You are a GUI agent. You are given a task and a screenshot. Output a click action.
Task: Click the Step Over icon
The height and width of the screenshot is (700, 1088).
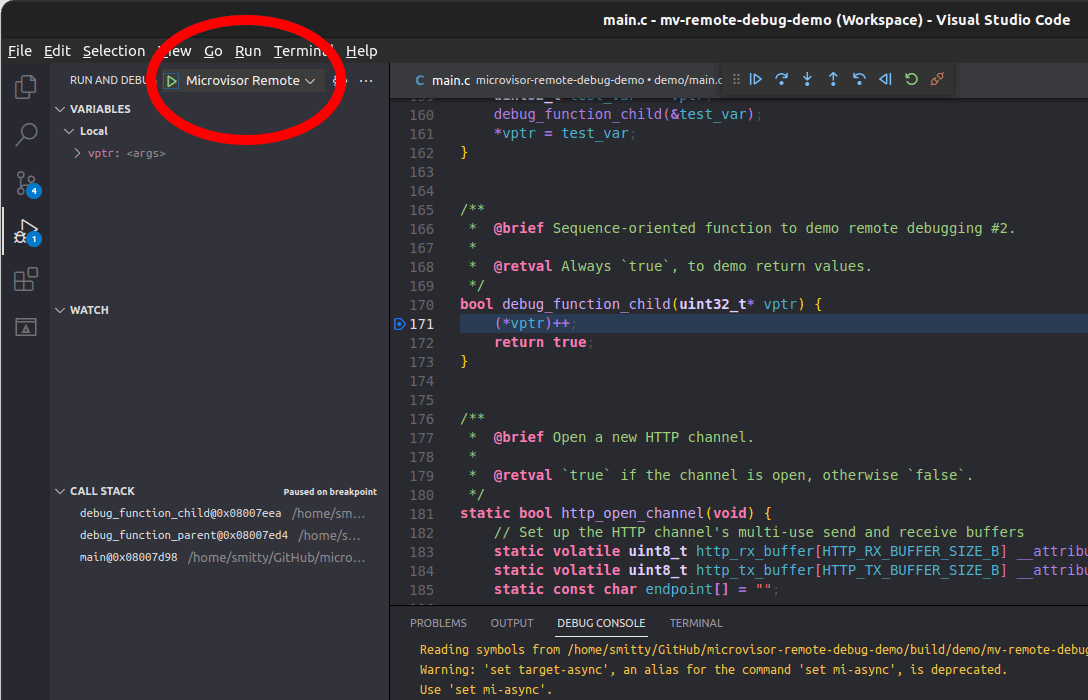coord(781,79)
